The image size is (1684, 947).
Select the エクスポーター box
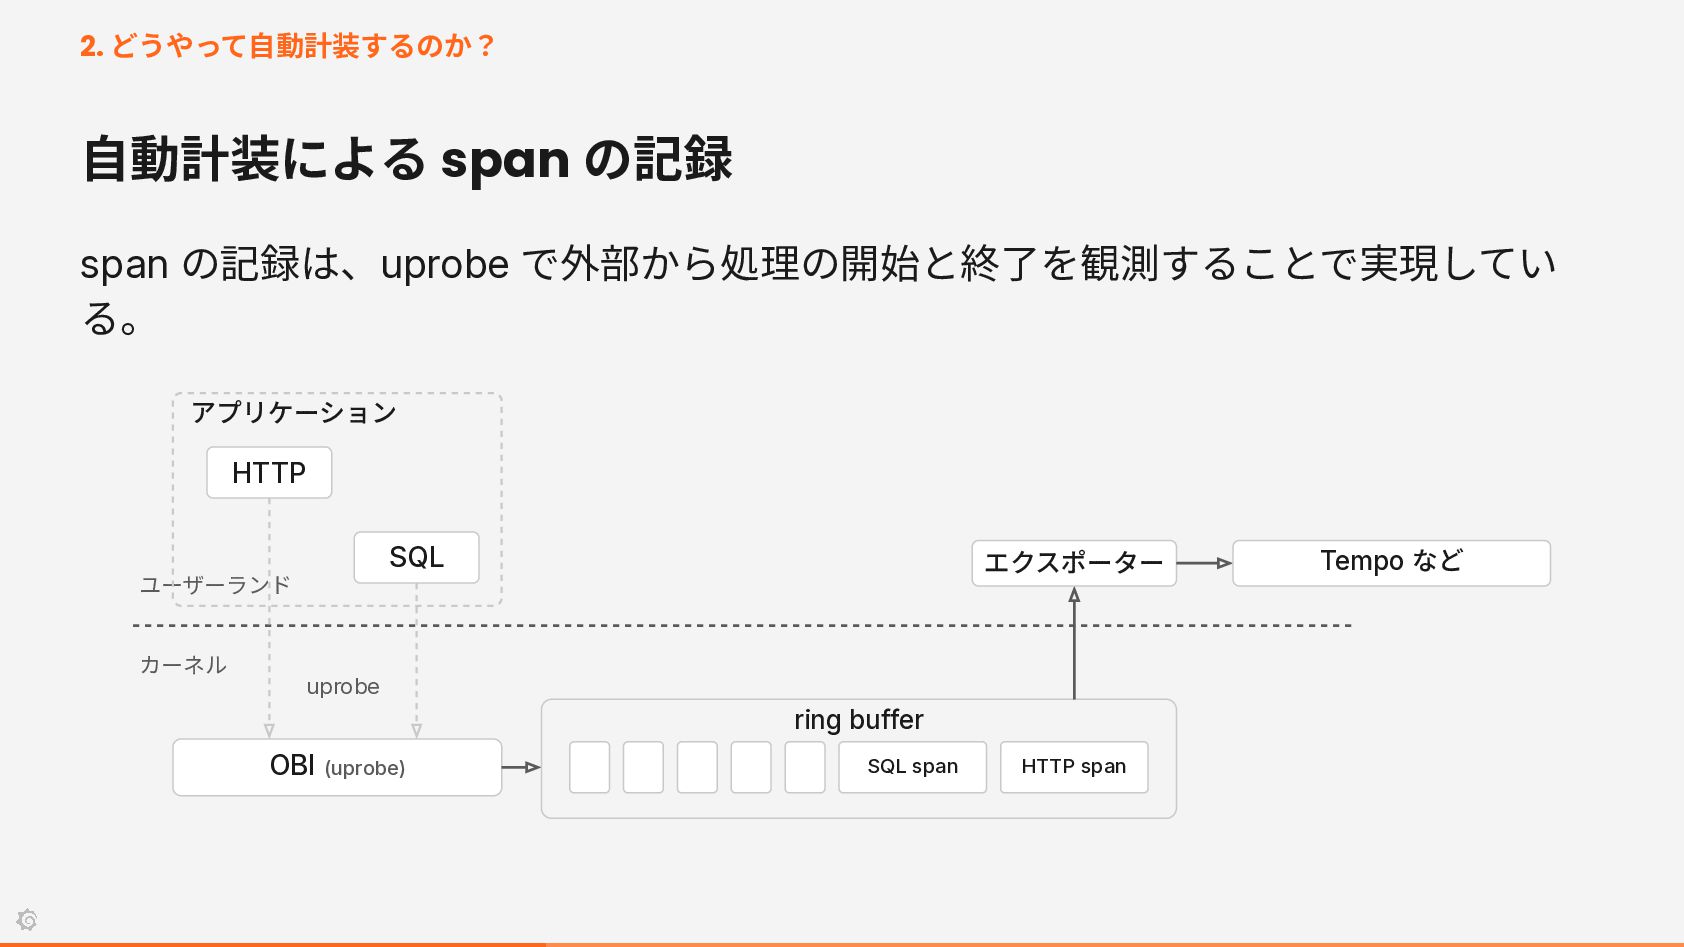pos(1074,563)
